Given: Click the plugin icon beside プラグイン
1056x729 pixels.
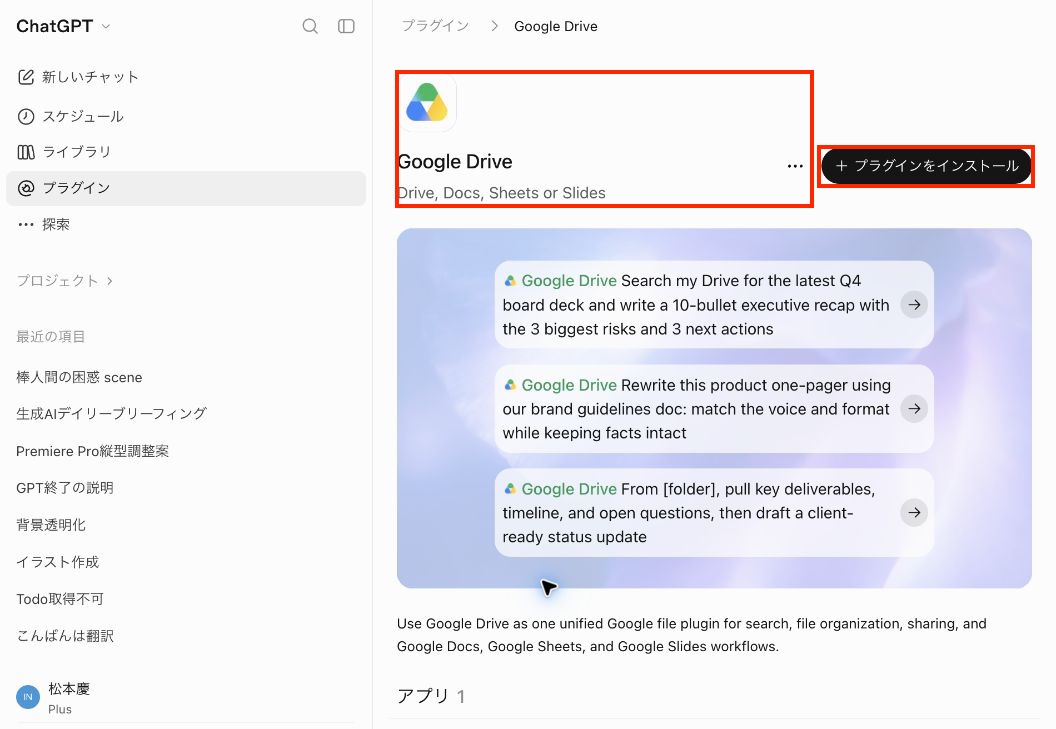Looking at the screenshot, I should (26, 188).
